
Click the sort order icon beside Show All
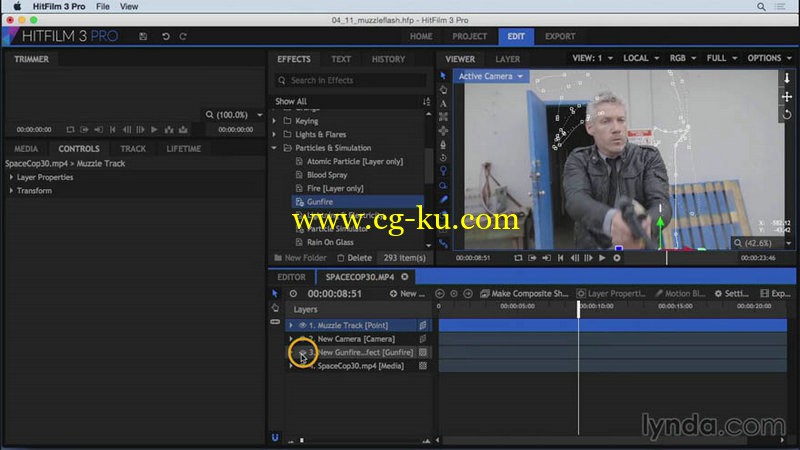point(427,102)
